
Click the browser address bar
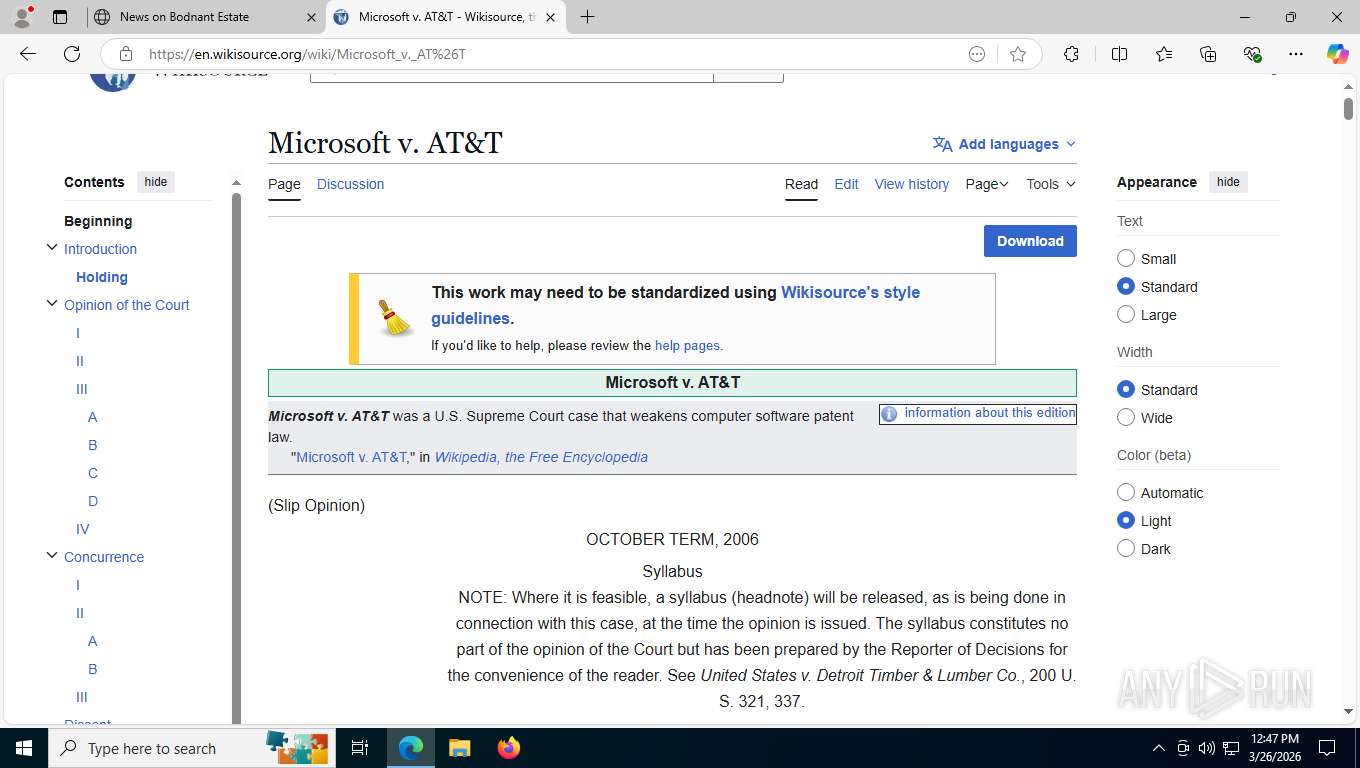click(555, 54)
